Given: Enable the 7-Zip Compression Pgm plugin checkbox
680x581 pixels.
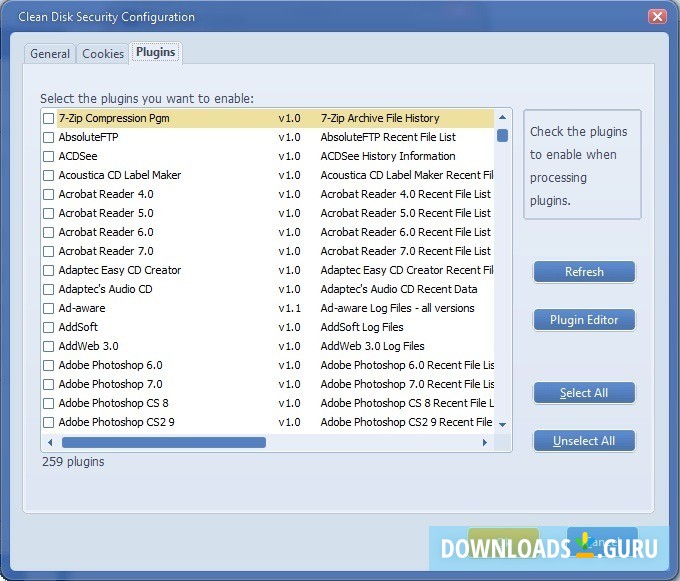Looking at the screenshot, I should point(49,118).
